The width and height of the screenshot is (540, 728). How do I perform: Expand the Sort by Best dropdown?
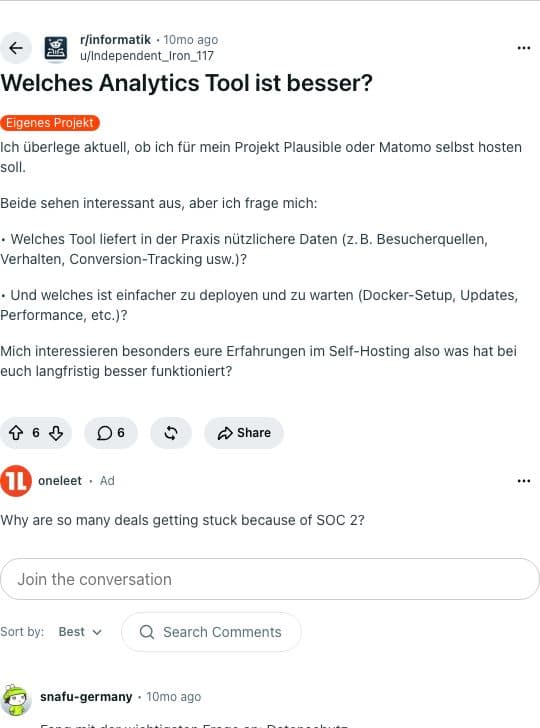click(80, 632)
